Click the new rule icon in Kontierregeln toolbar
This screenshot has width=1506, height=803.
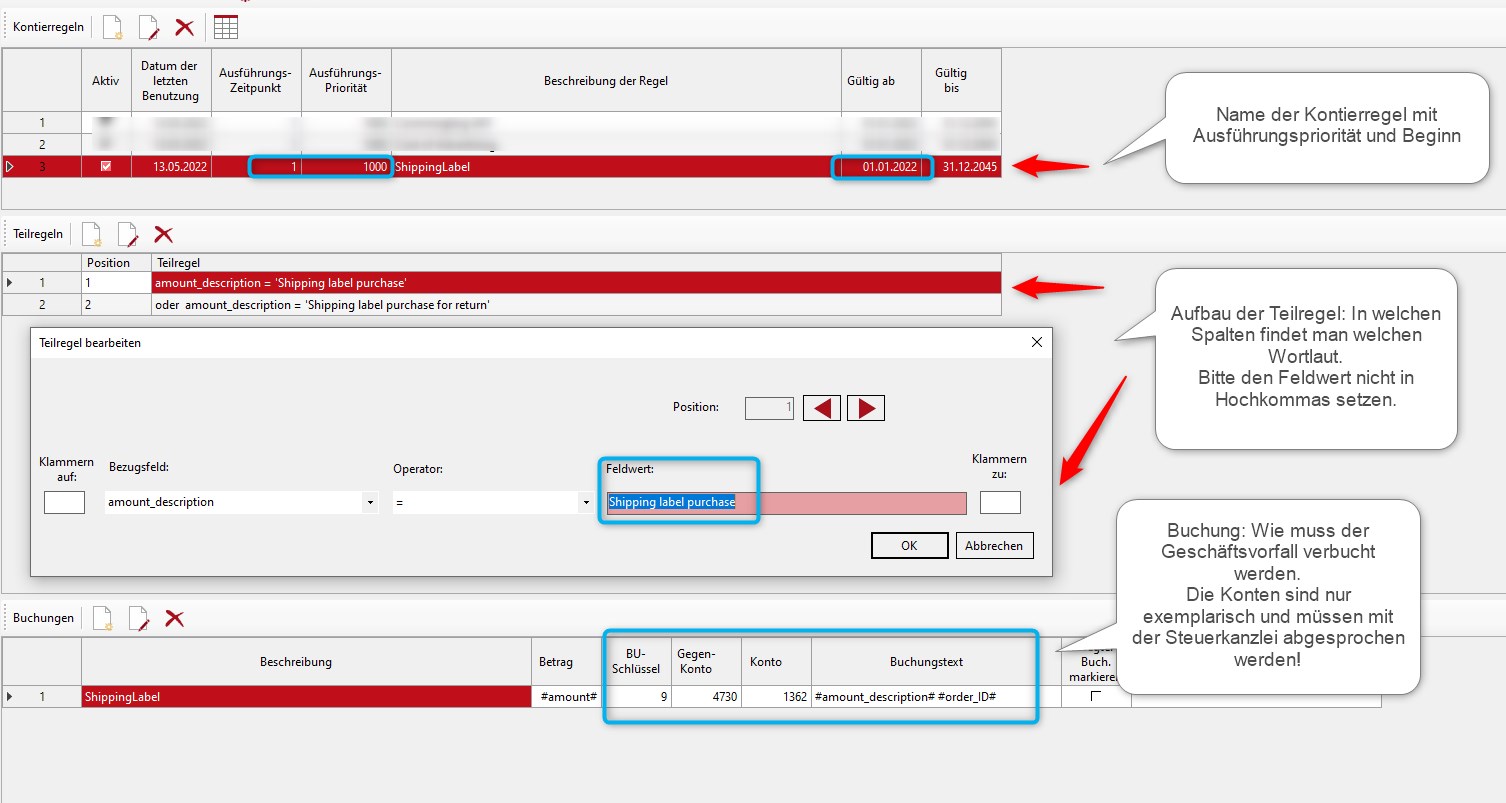(x=112, y=28)
